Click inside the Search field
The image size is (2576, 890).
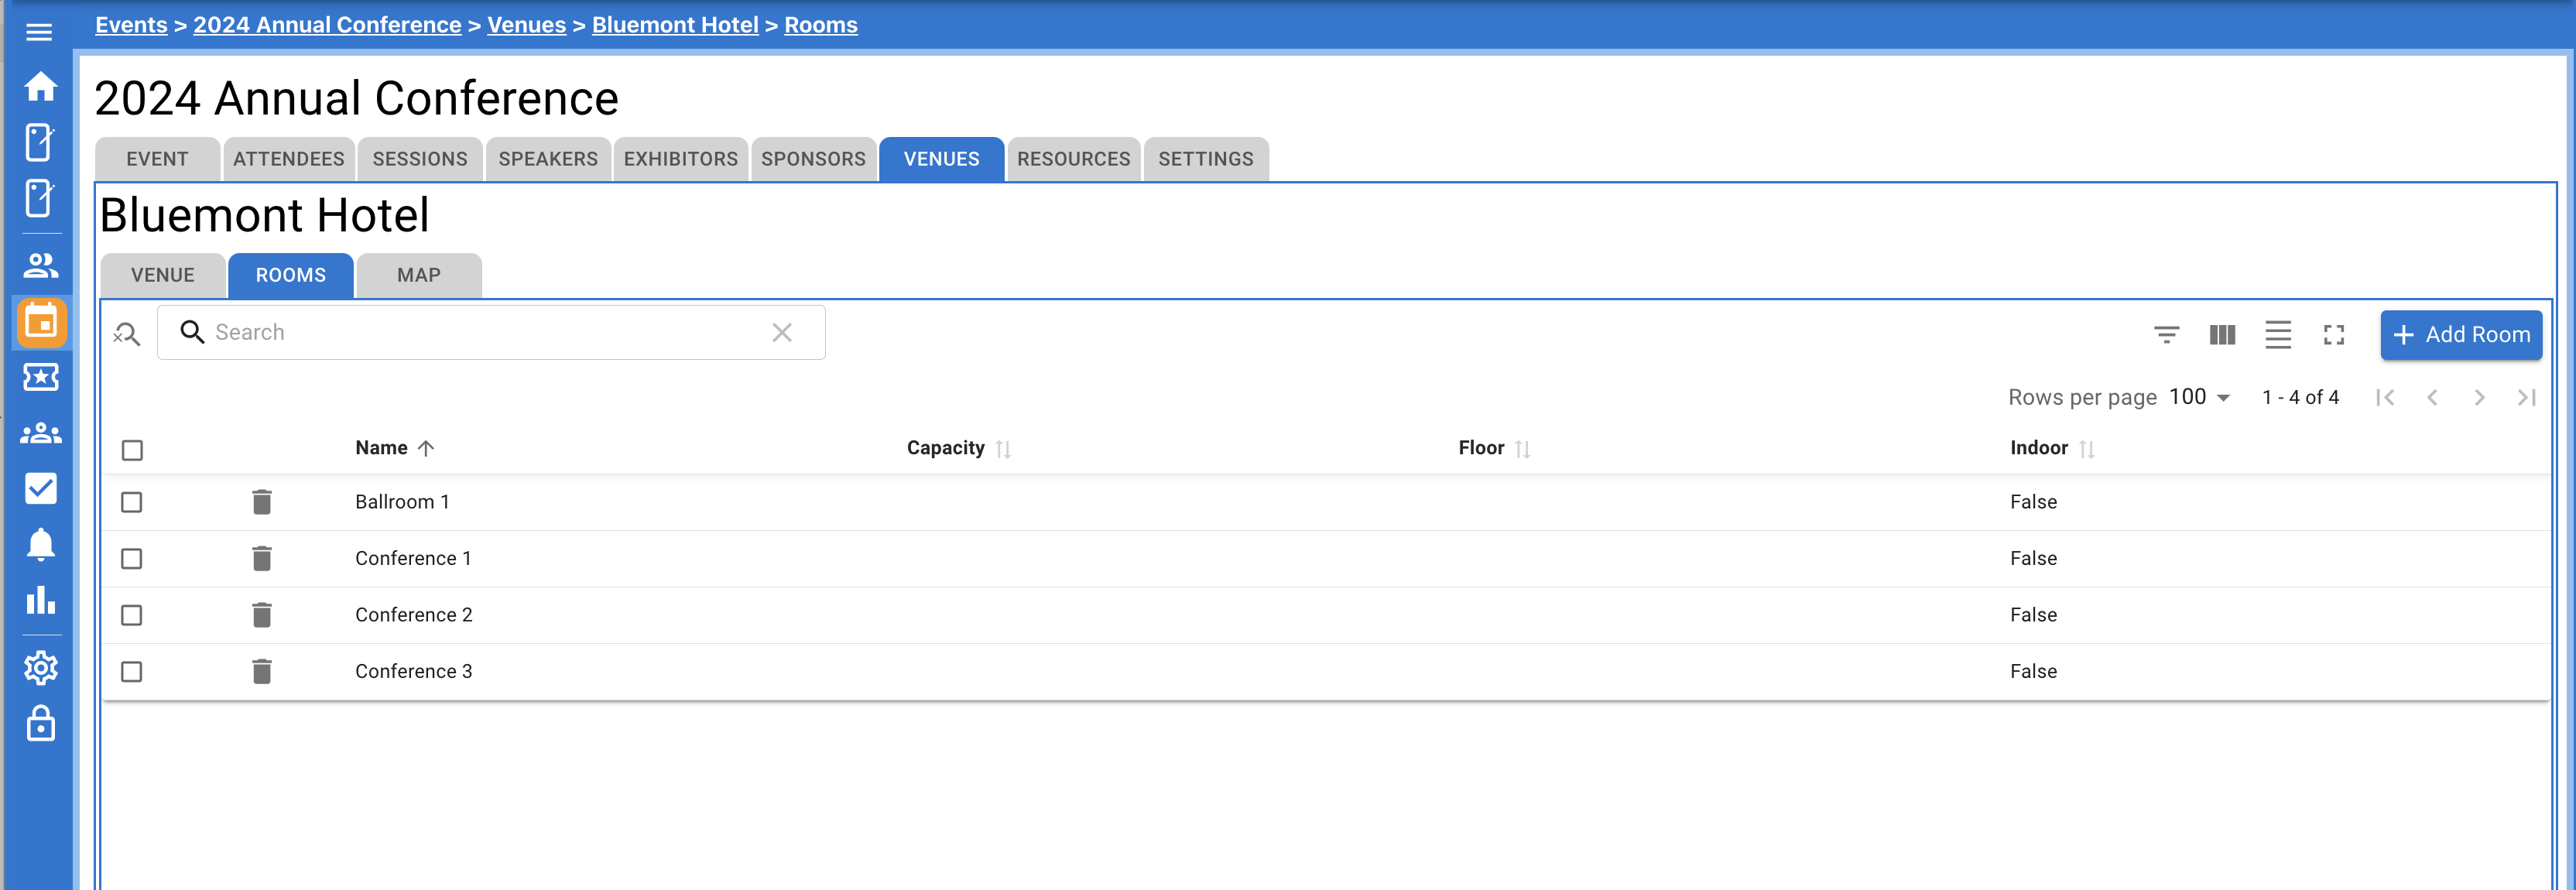tap(450, 332)
